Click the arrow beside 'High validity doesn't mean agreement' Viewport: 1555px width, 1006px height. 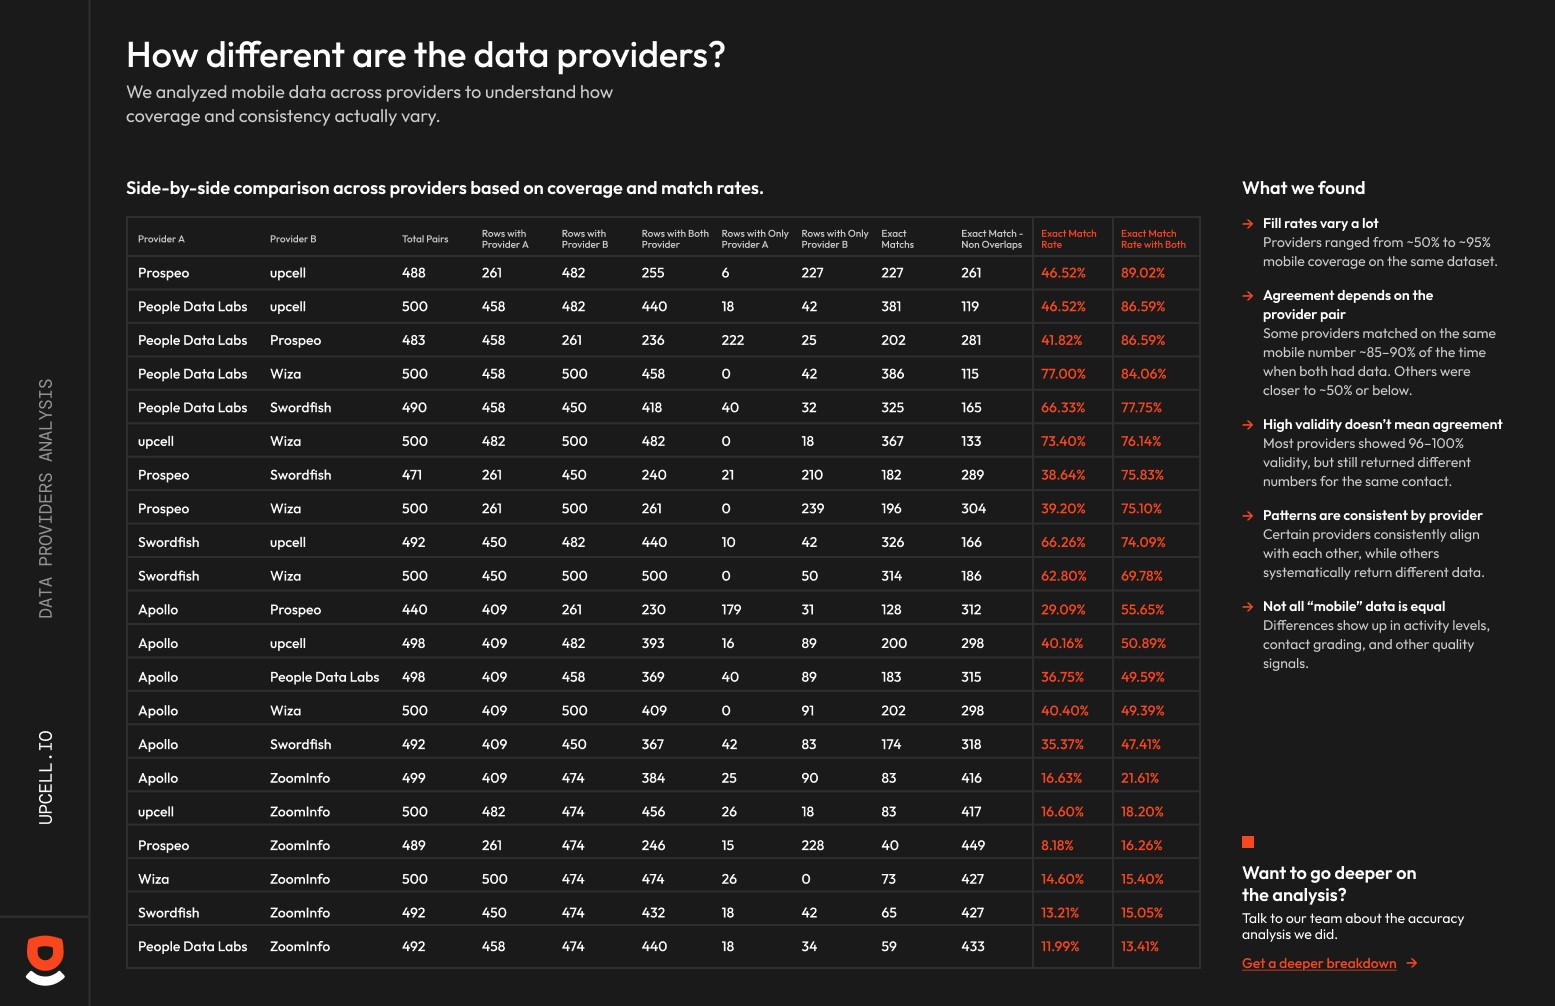pos(1248,425)
